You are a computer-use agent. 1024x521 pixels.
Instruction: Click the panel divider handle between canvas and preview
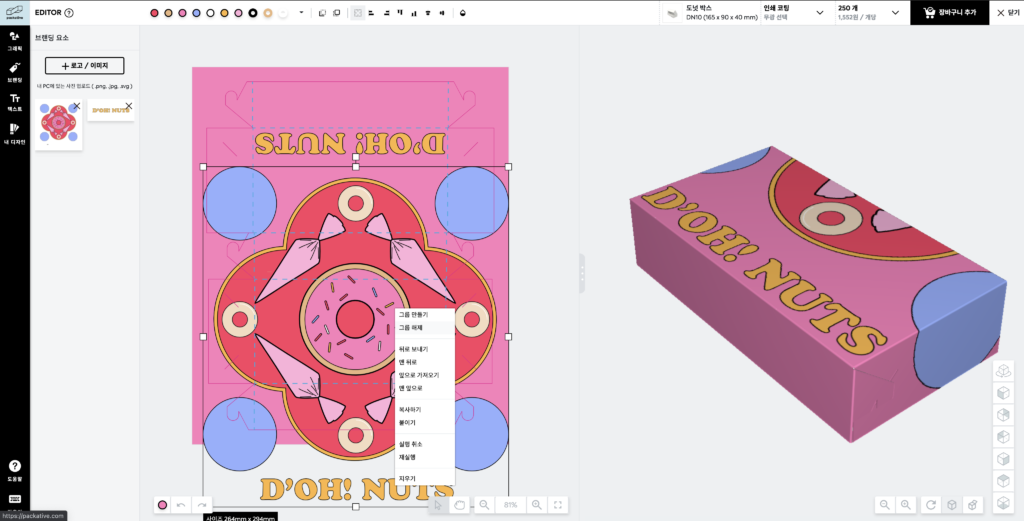click(x=582, y=273)
